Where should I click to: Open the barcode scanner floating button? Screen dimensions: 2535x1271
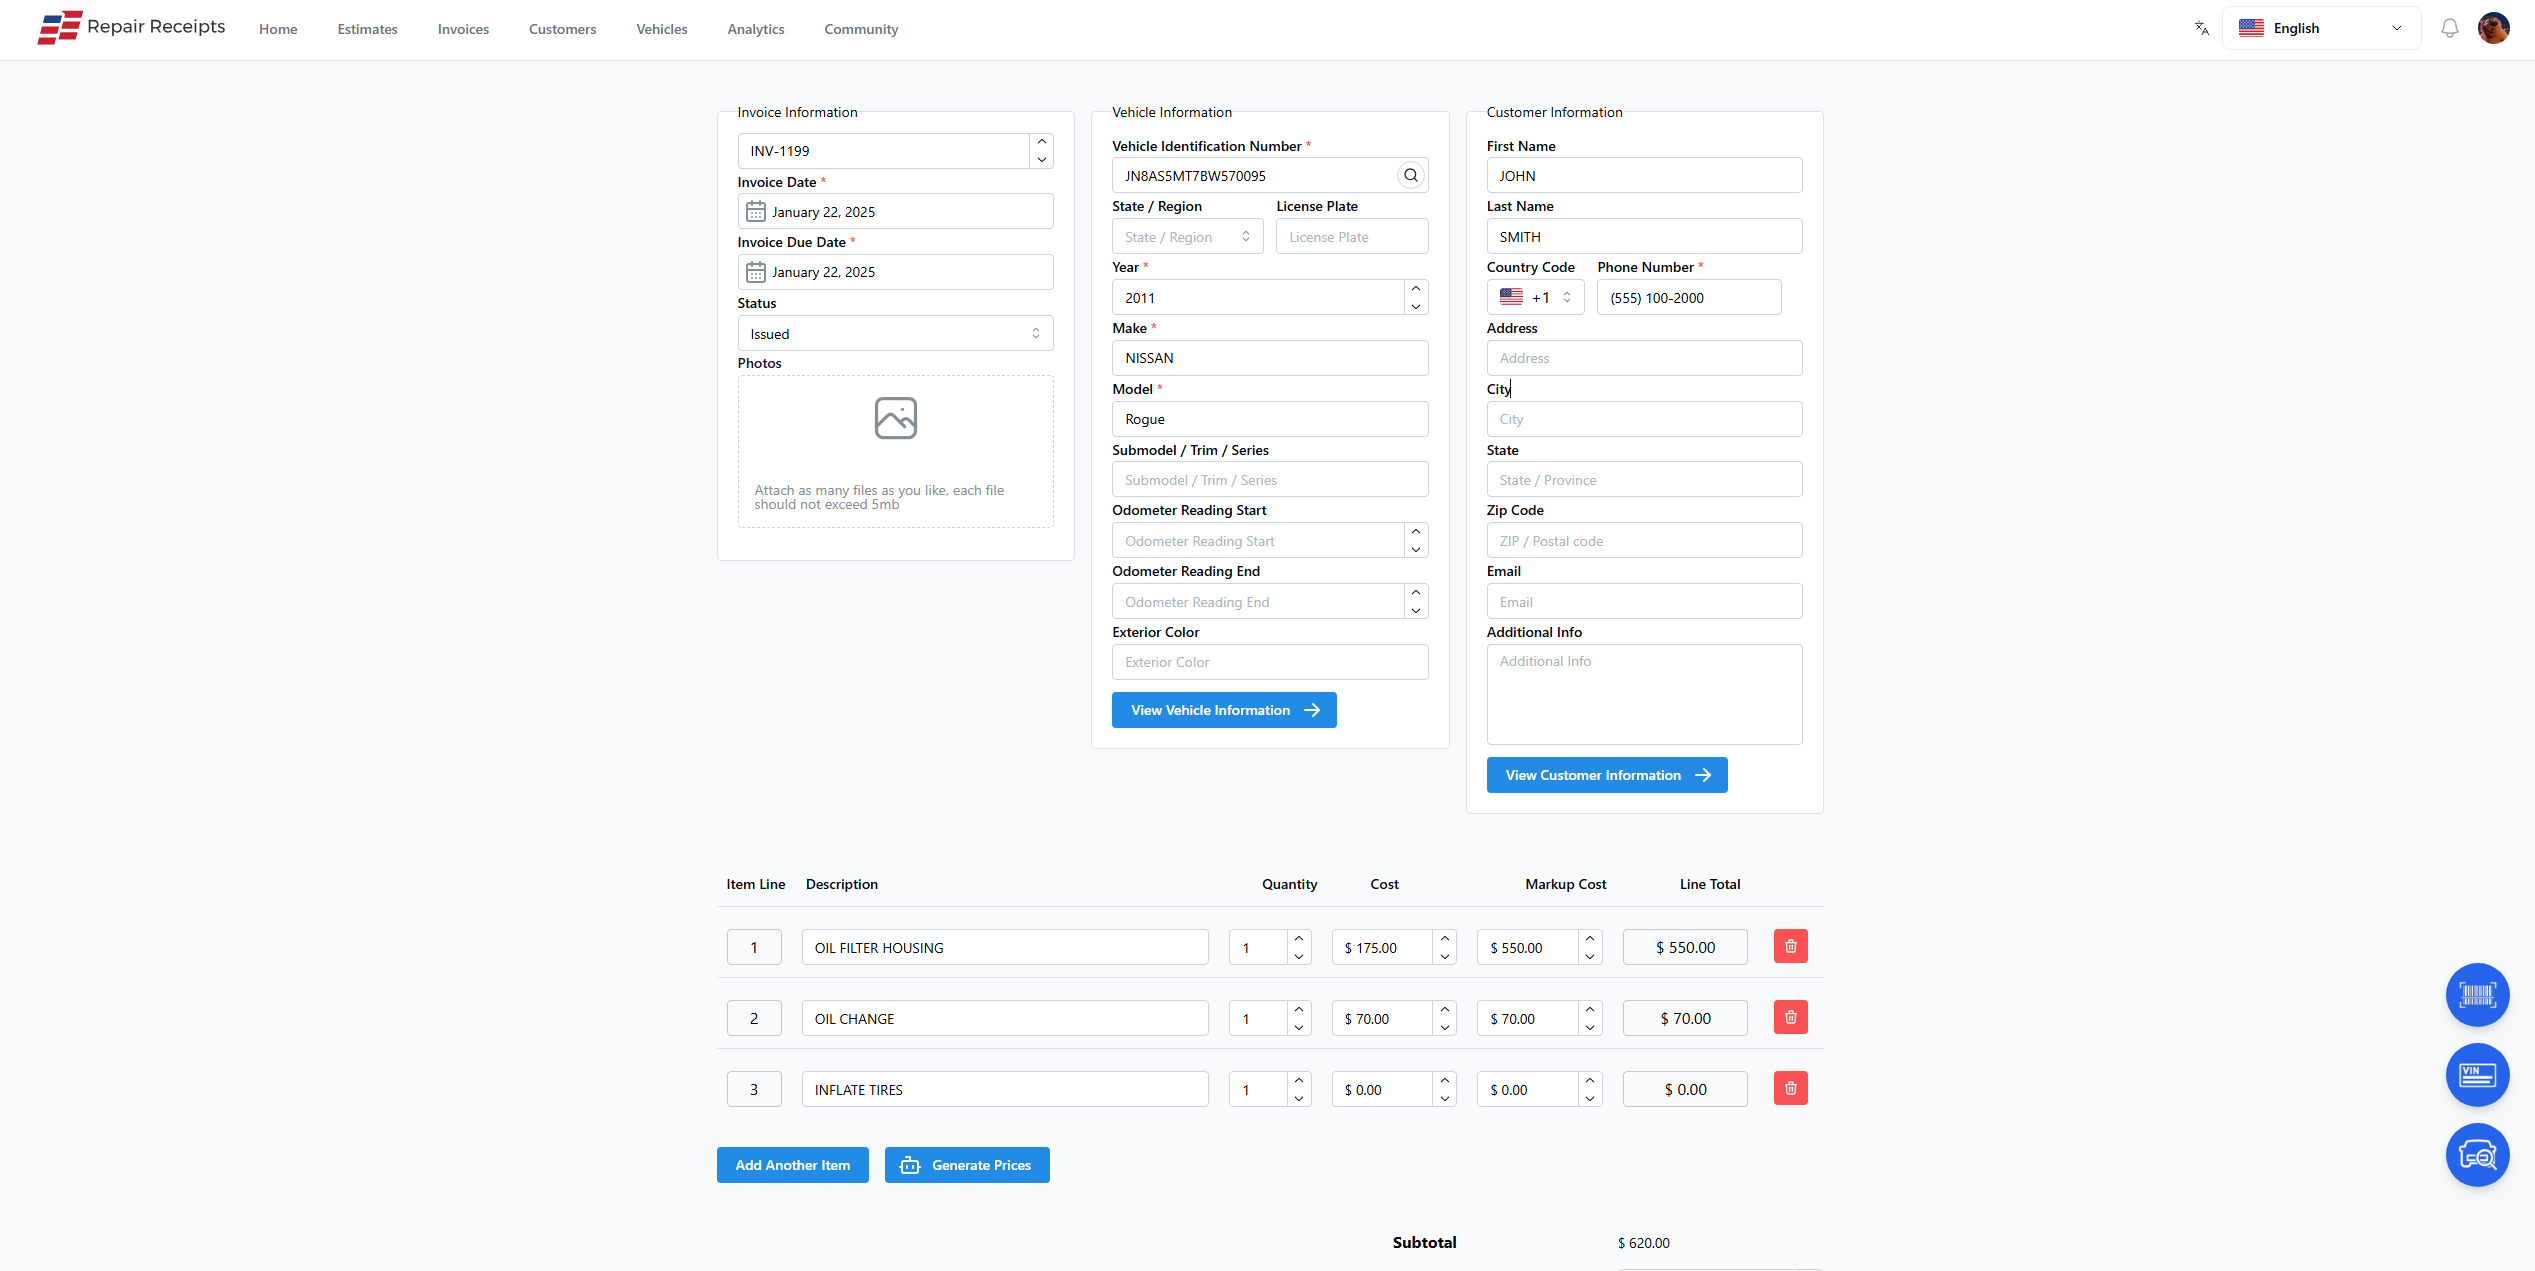click(x=2477, y=995)
